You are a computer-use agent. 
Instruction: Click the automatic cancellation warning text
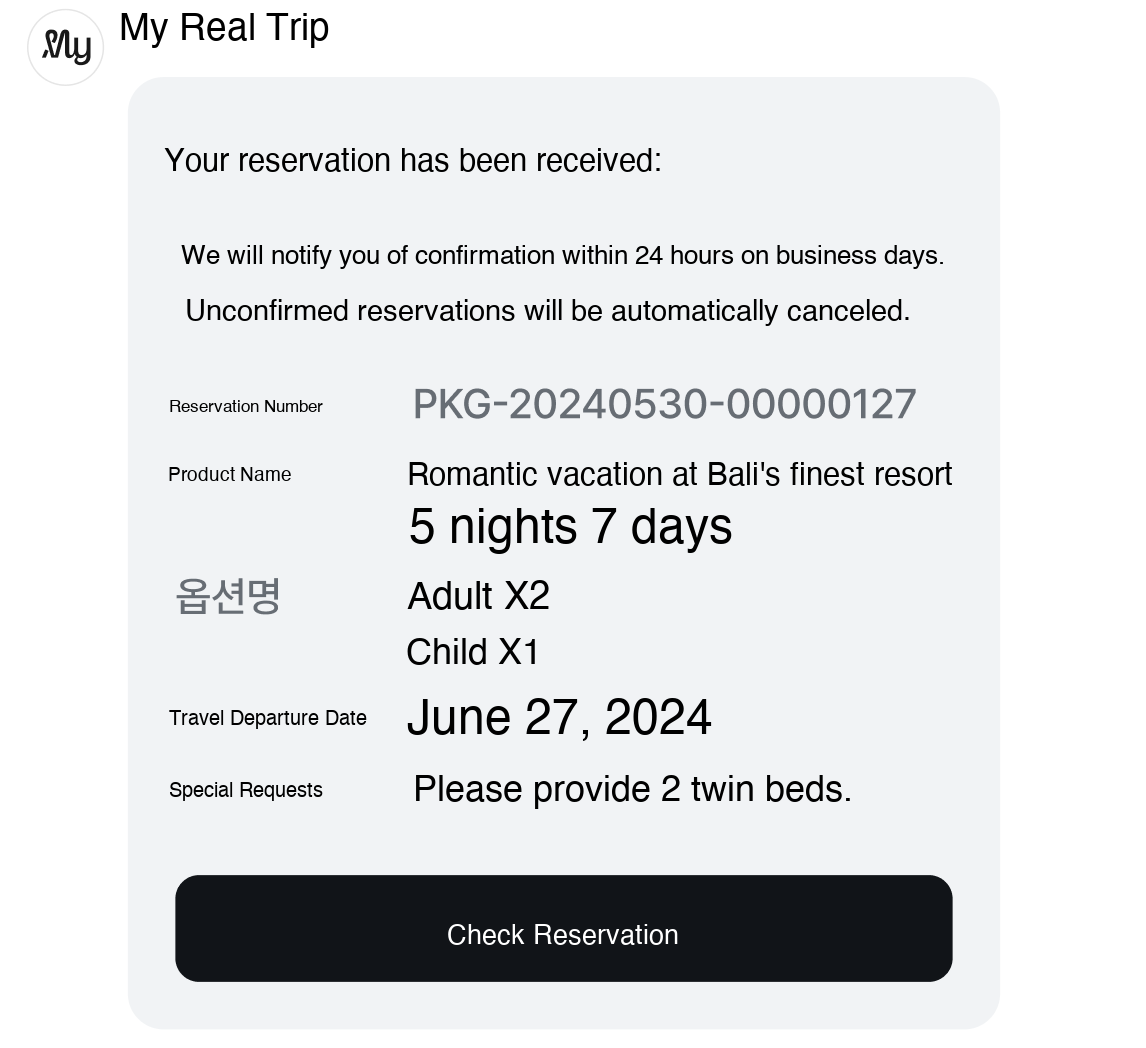tap(548, 311)
